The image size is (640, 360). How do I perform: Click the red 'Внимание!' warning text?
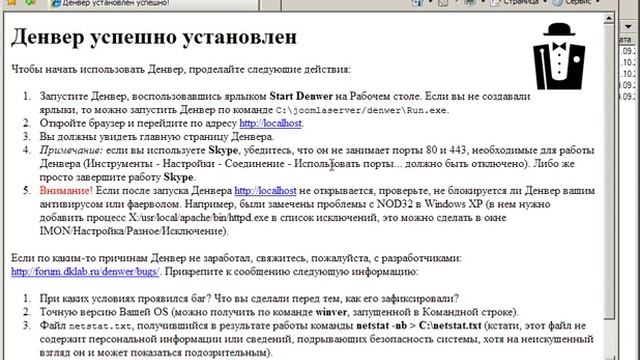click(x=66, y=191)
